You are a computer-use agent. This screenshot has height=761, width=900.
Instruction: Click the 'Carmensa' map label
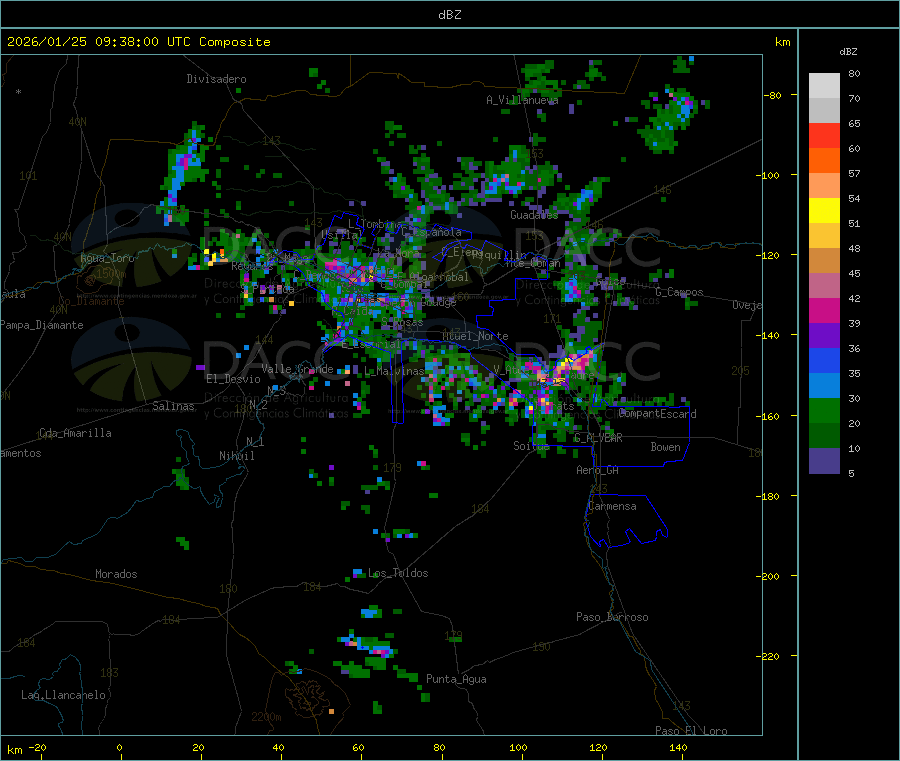pyautogui.click(x=612, y=506)
